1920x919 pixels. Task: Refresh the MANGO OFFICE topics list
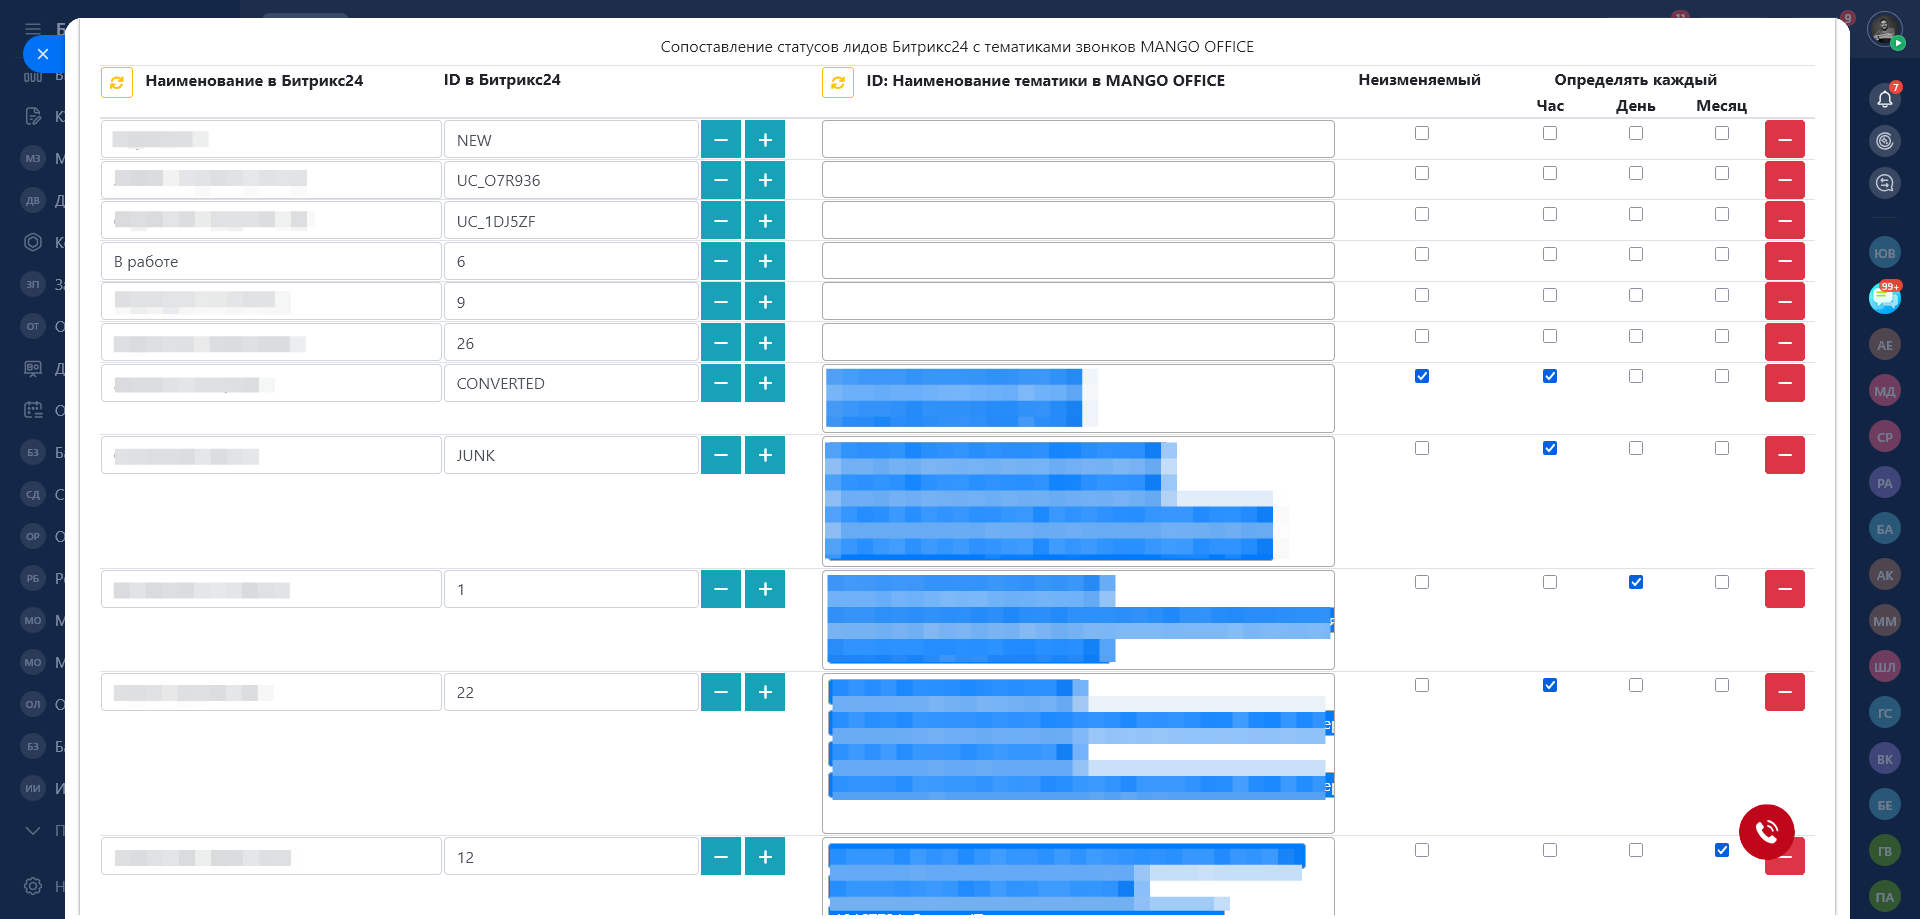click(838, 82)
